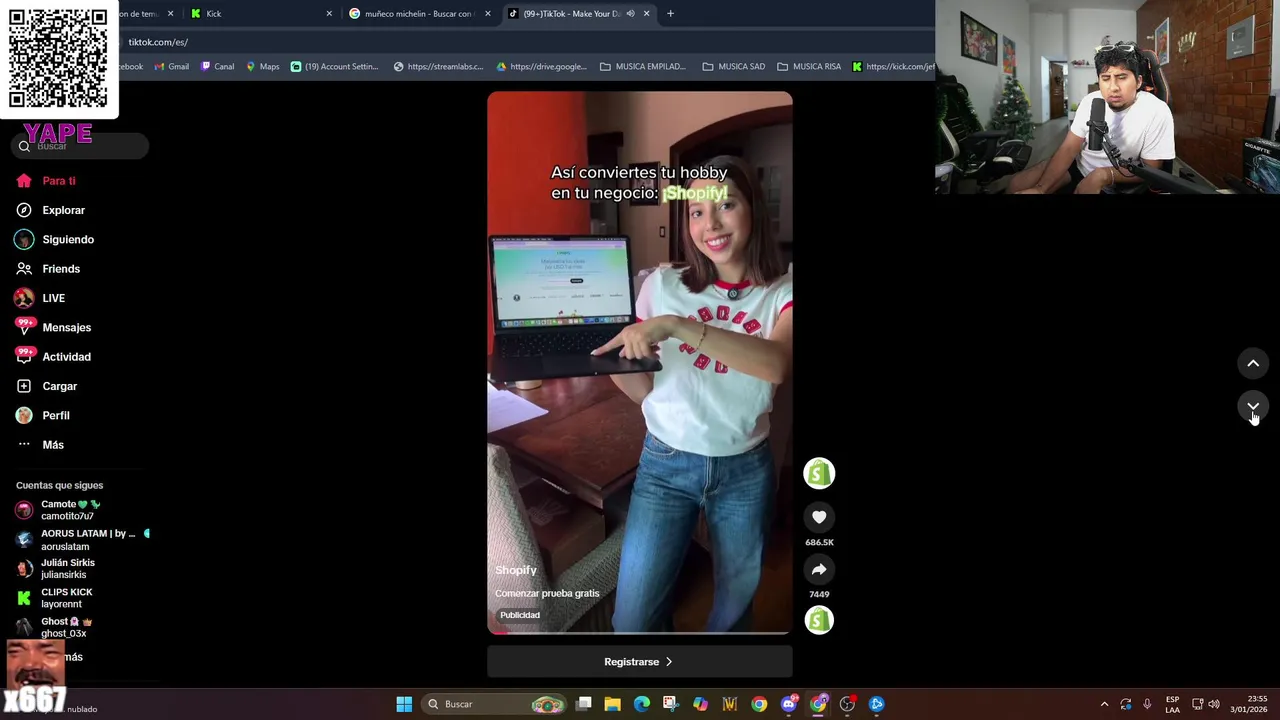Open the microphone tray icon
This screenshot has width=1280, height=720.
point(1147,704)
